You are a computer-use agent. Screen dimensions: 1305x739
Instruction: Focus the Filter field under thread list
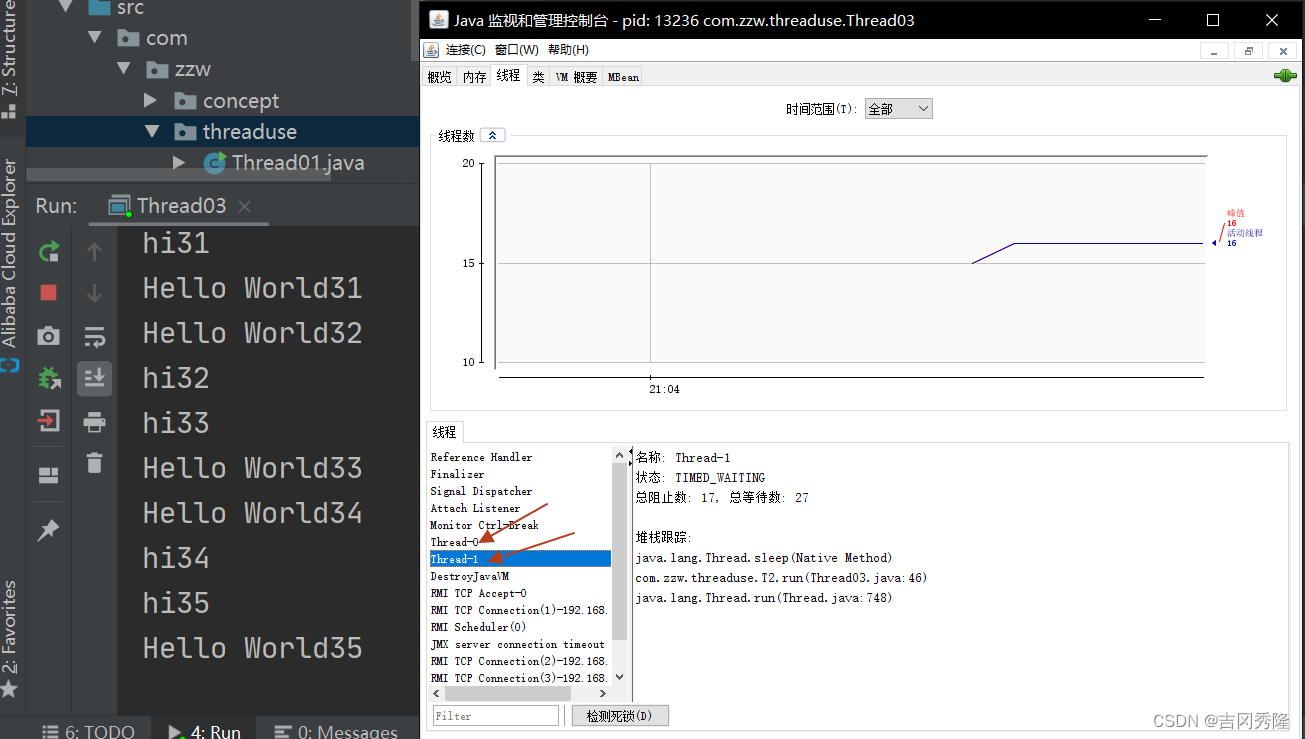496,716
